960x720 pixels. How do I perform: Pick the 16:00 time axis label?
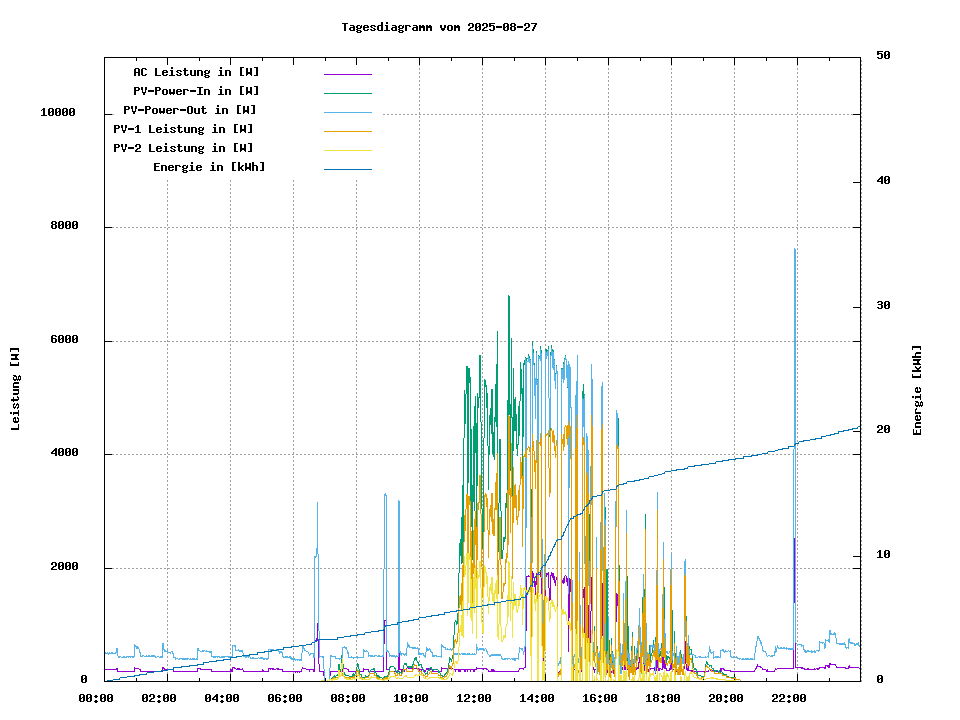click(599, 698)
